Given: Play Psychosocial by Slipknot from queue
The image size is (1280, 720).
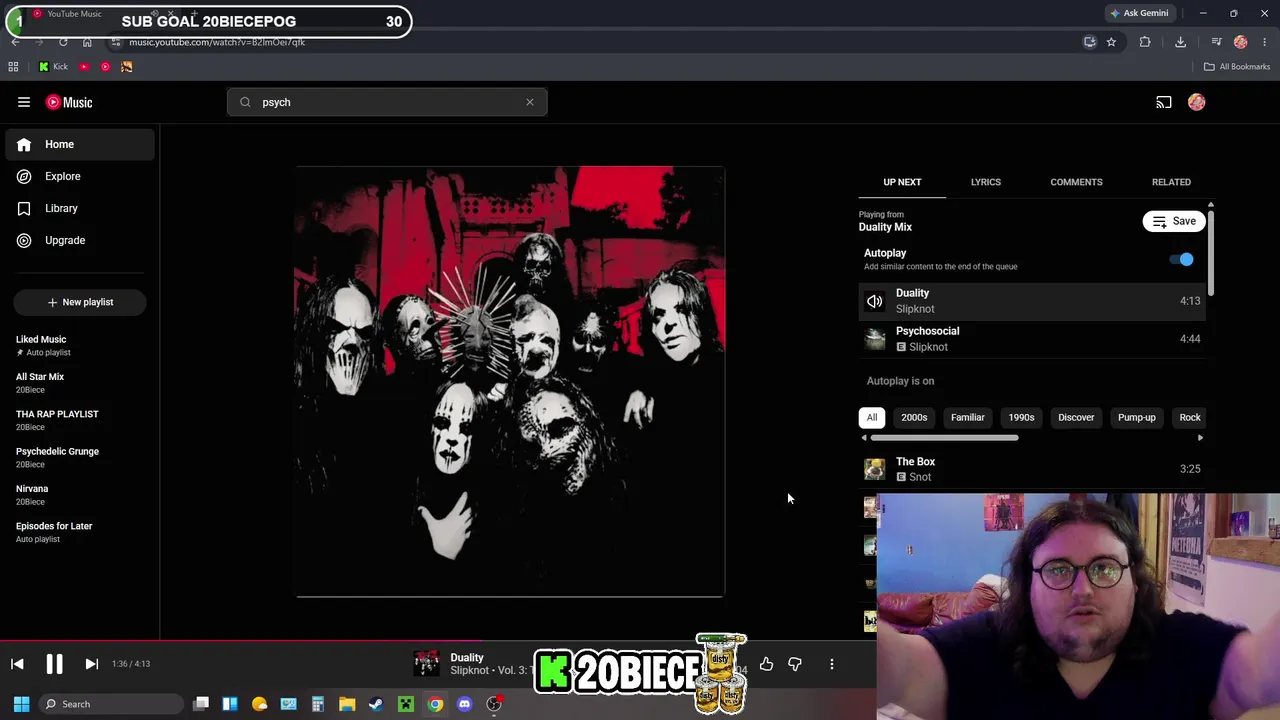Looking at the screenshot, I should [1032, 339].
